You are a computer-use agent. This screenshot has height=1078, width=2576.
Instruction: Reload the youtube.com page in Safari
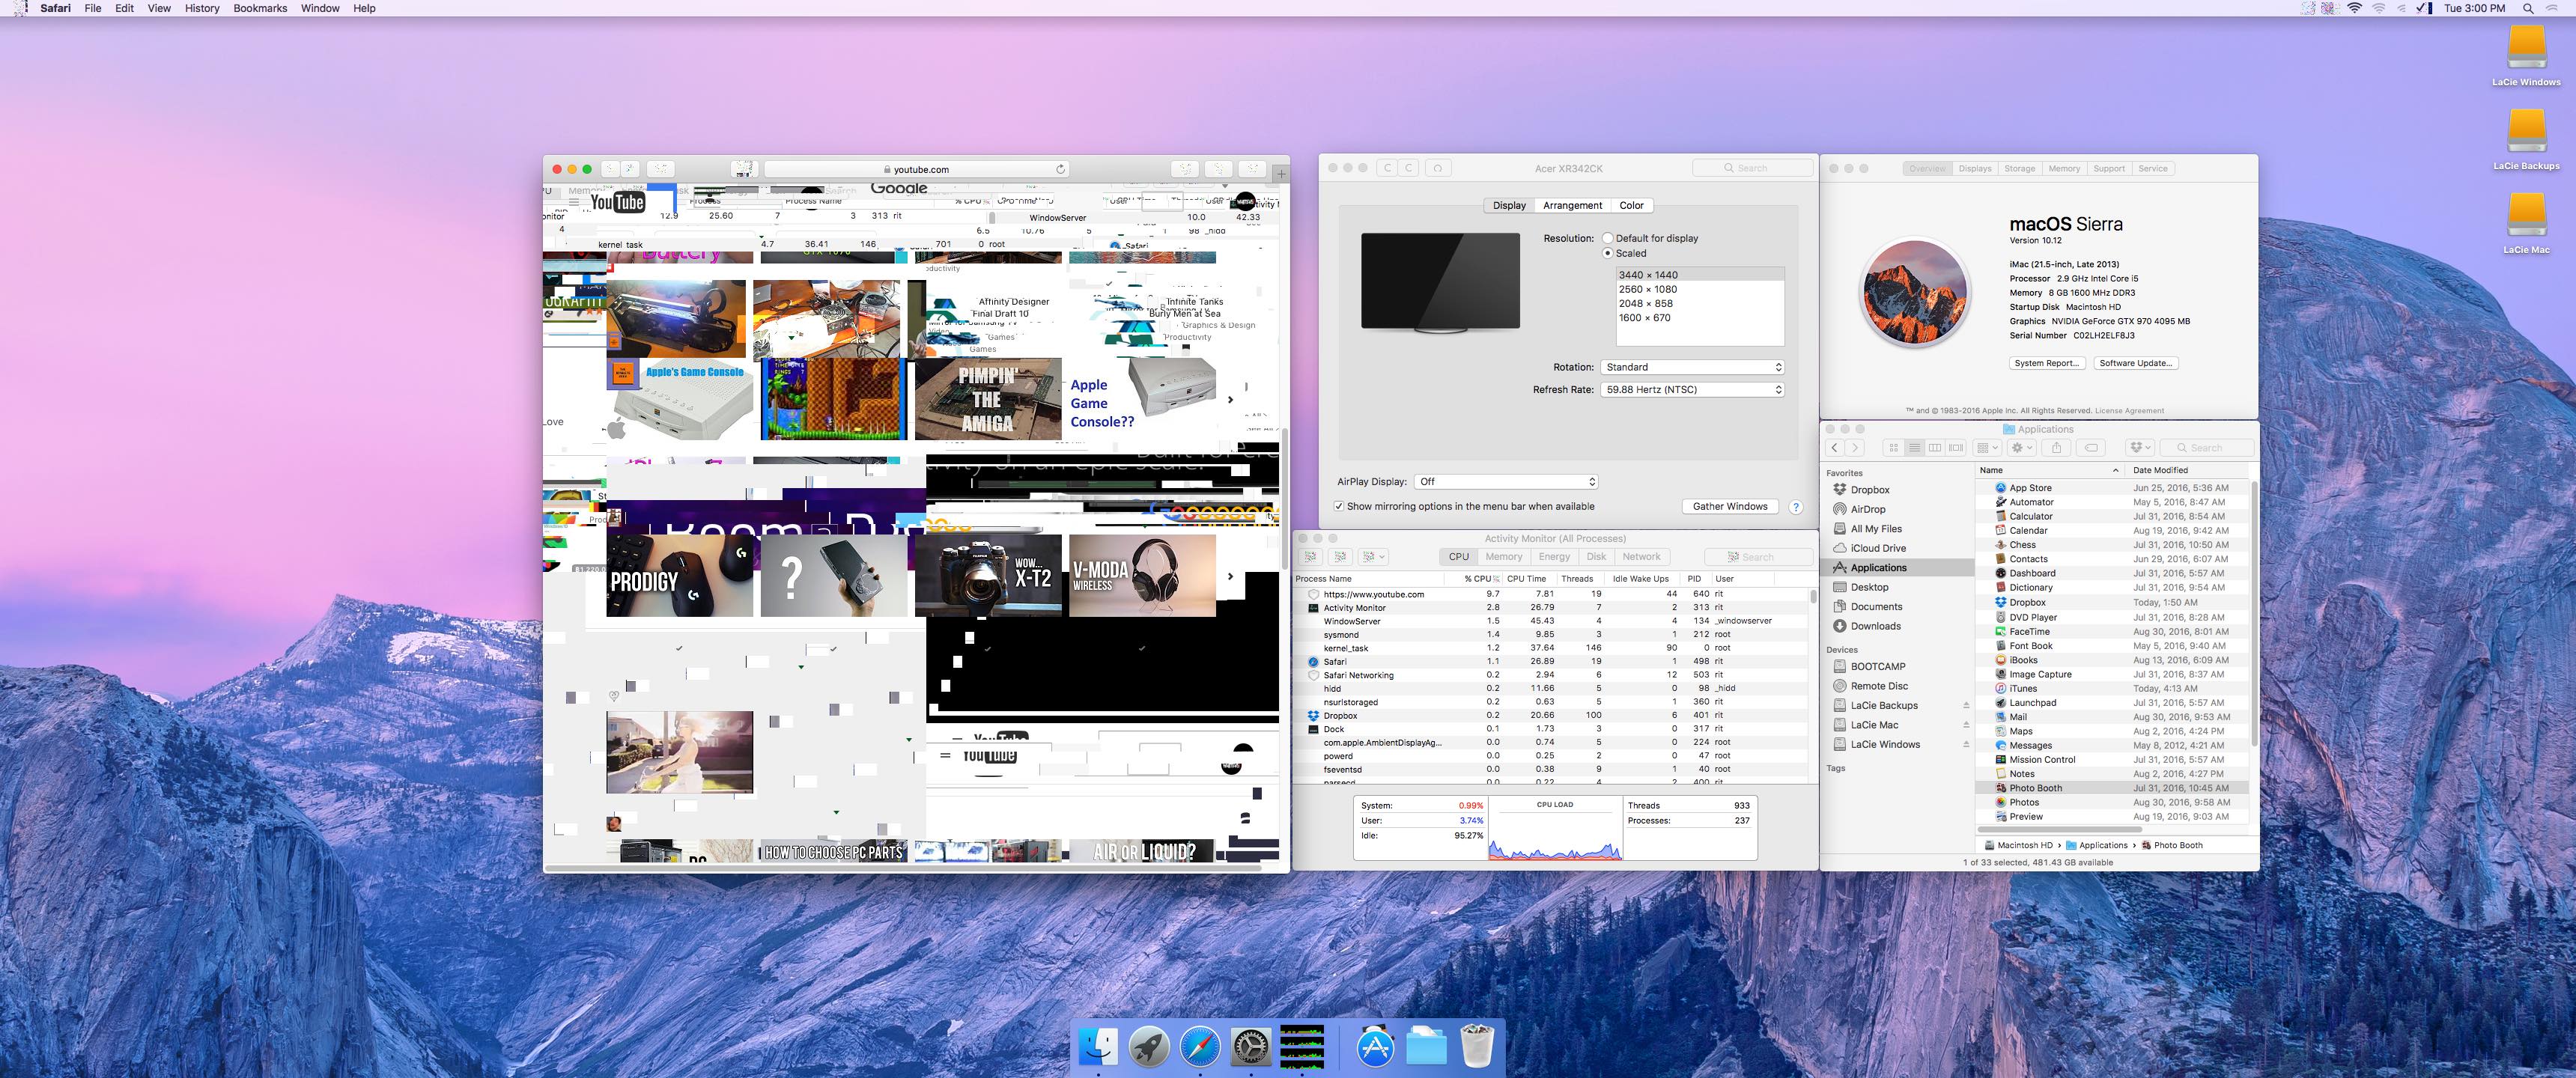pyautogui.click(x=1061, y=170)
